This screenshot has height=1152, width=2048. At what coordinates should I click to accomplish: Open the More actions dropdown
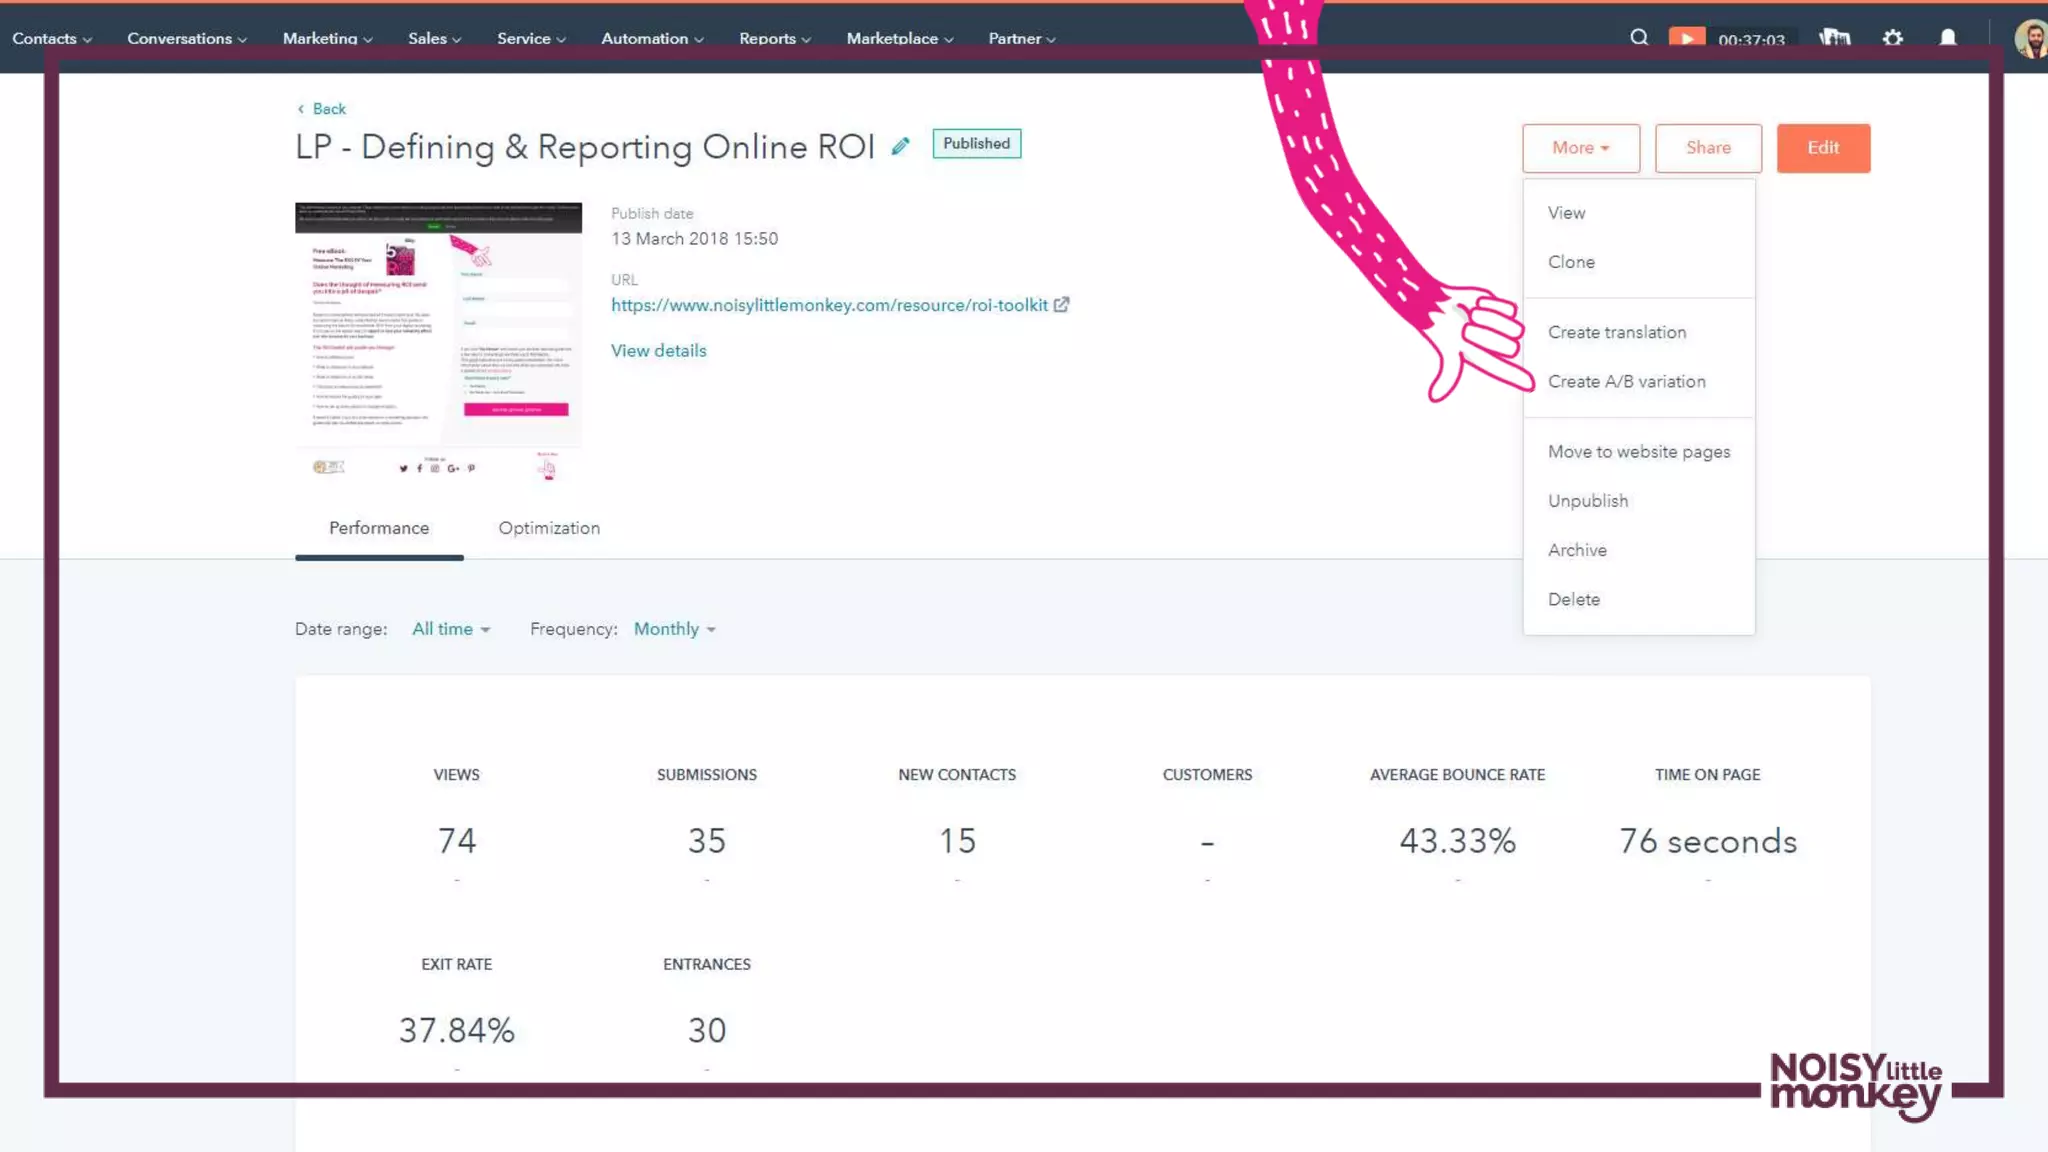(1580, 148)
